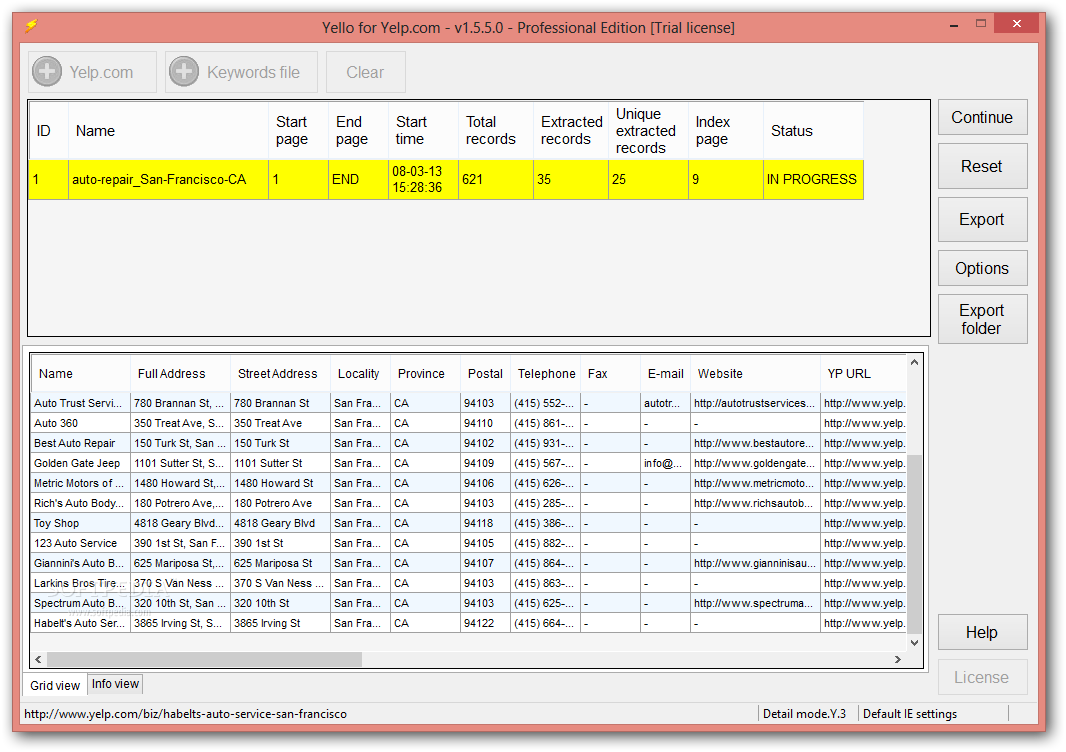This screenshot has height=752, width=1066.
Task: Sort by the Fax column header
Action: 610,374
